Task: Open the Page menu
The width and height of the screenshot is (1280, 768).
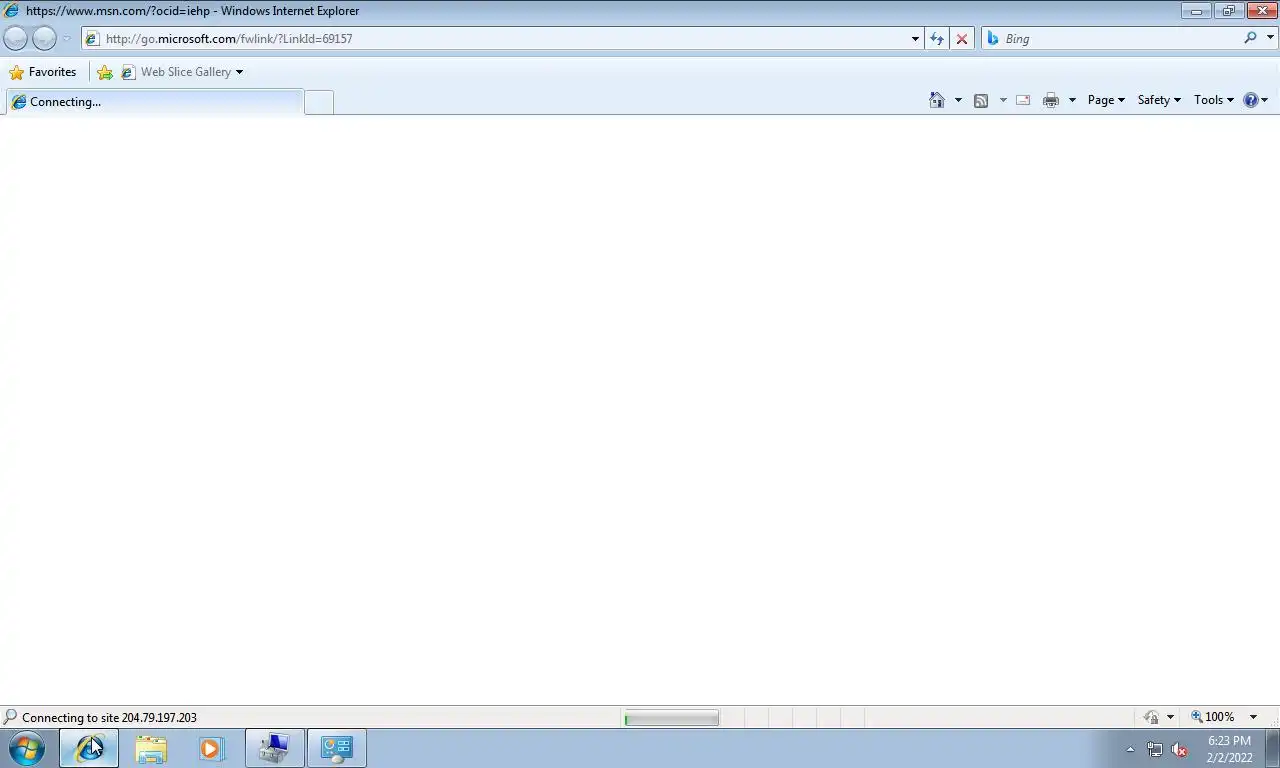Action: point(1106,100)
